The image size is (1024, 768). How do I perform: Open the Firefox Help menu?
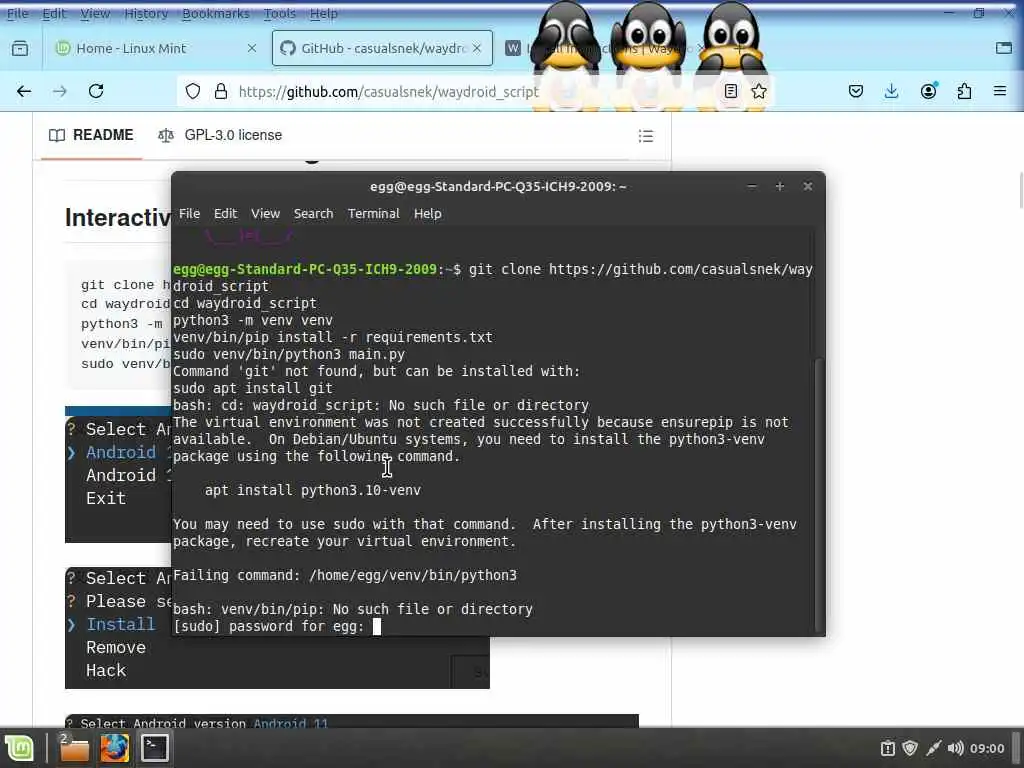pos(323,14)
